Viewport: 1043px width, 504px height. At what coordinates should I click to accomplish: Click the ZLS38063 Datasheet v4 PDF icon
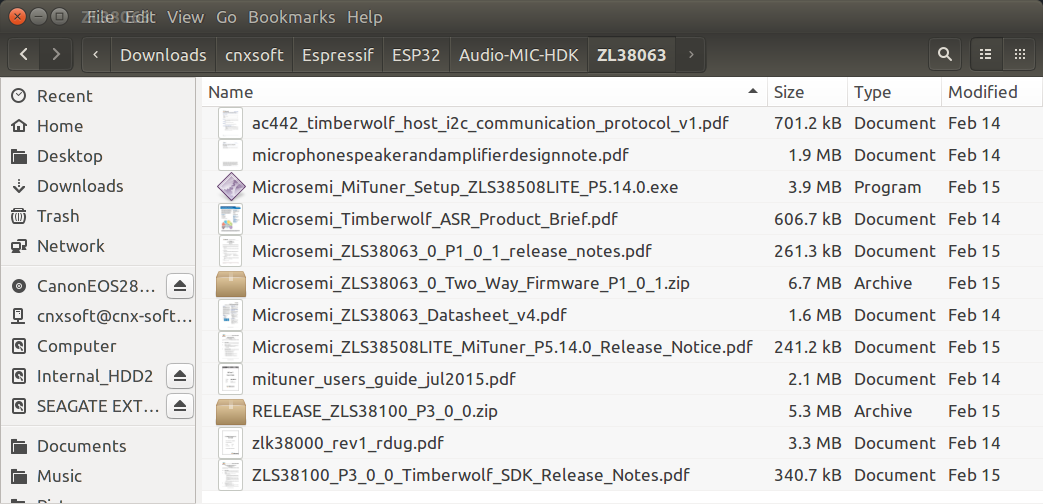231,315
